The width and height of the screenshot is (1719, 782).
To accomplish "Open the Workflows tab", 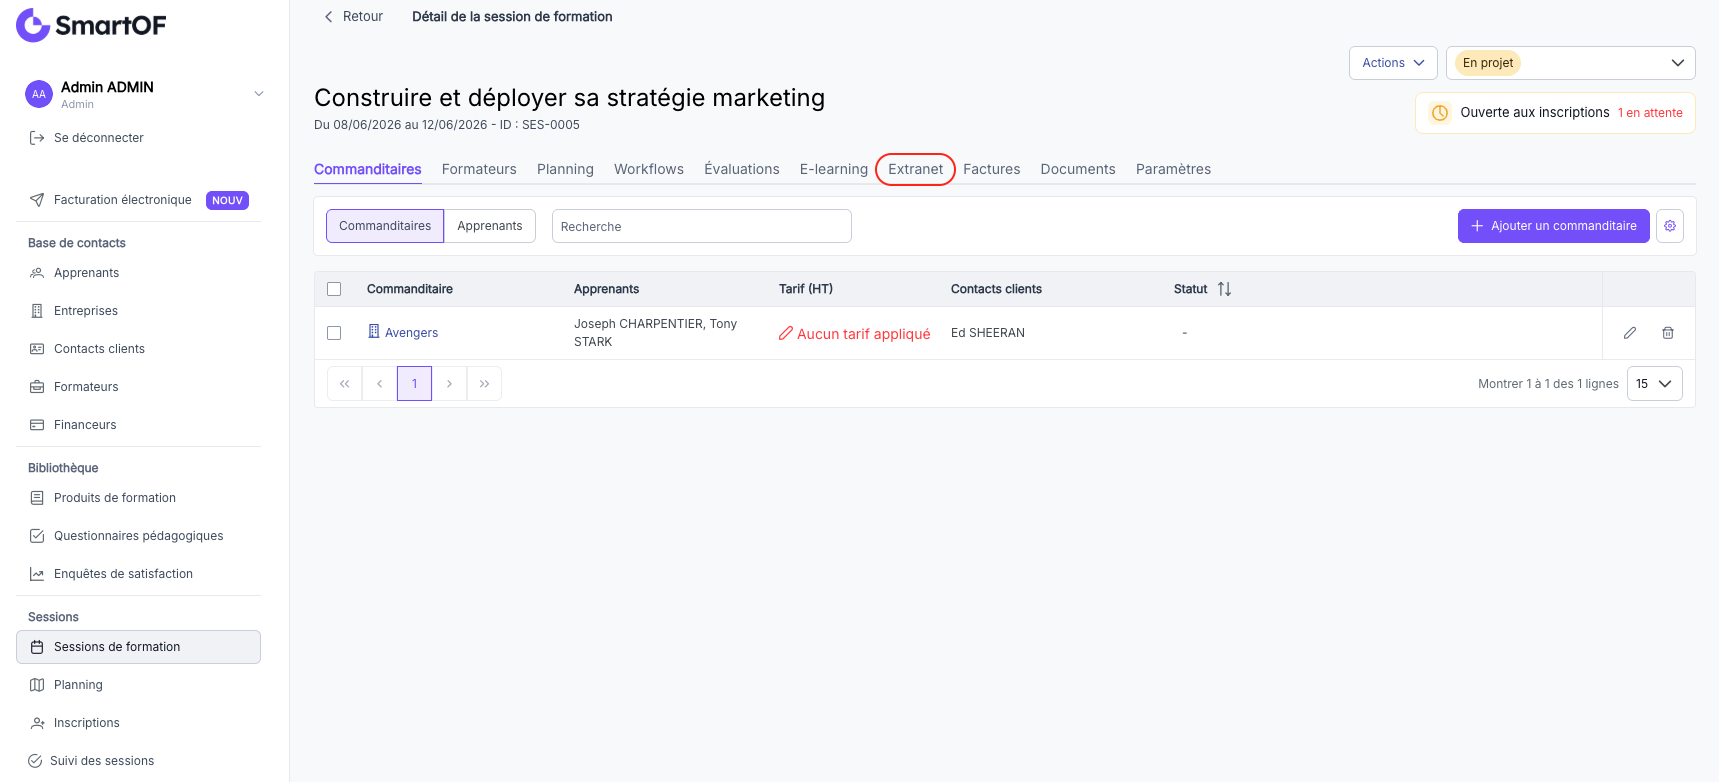I will (x=649, y=169).
